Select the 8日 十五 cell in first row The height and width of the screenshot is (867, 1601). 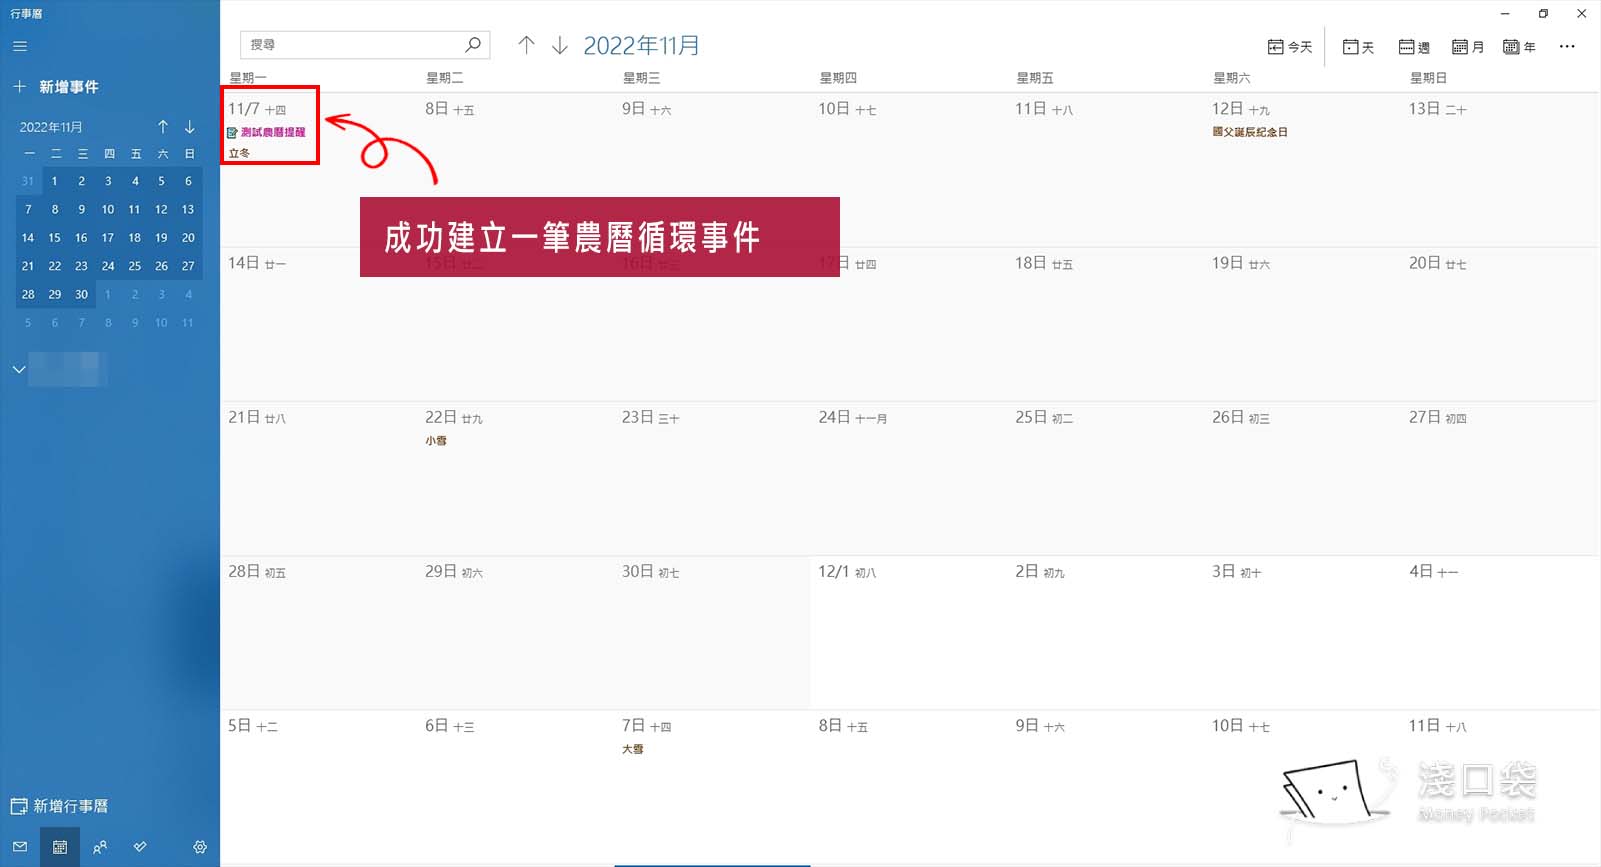pos(515,170)
